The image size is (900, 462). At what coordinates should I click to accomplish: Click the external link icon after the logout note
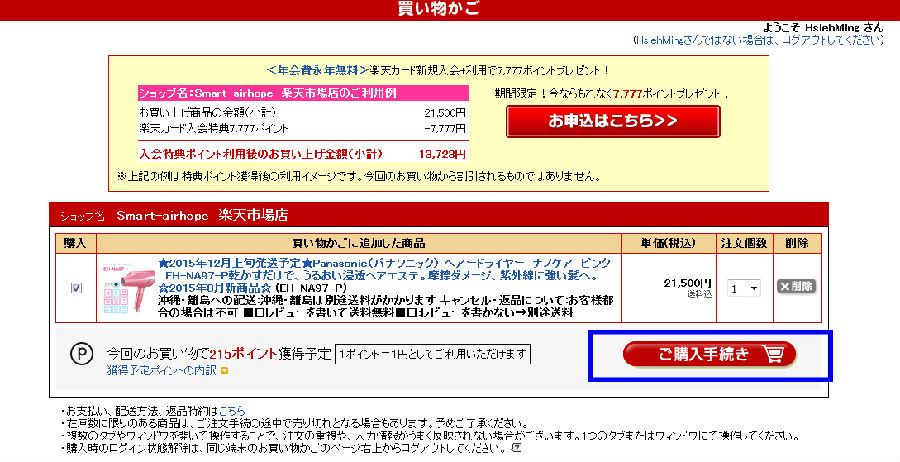516,447
